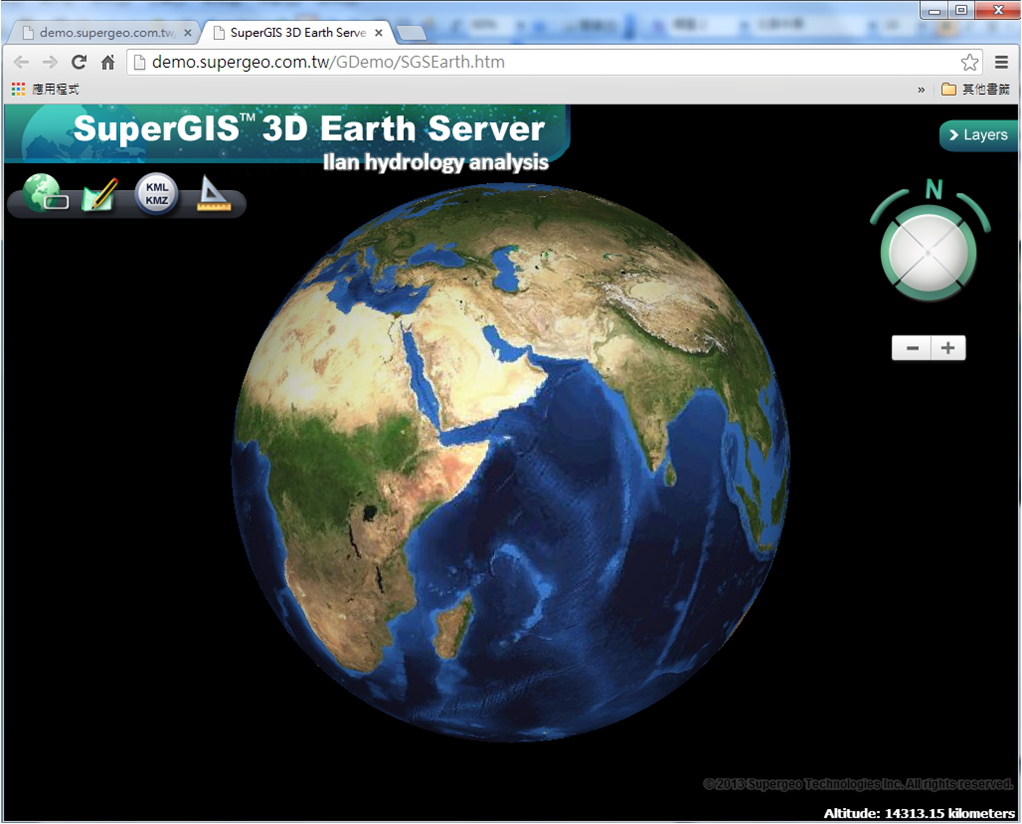
Task: Select the ruler measurement tool
Action: (213, 193)
